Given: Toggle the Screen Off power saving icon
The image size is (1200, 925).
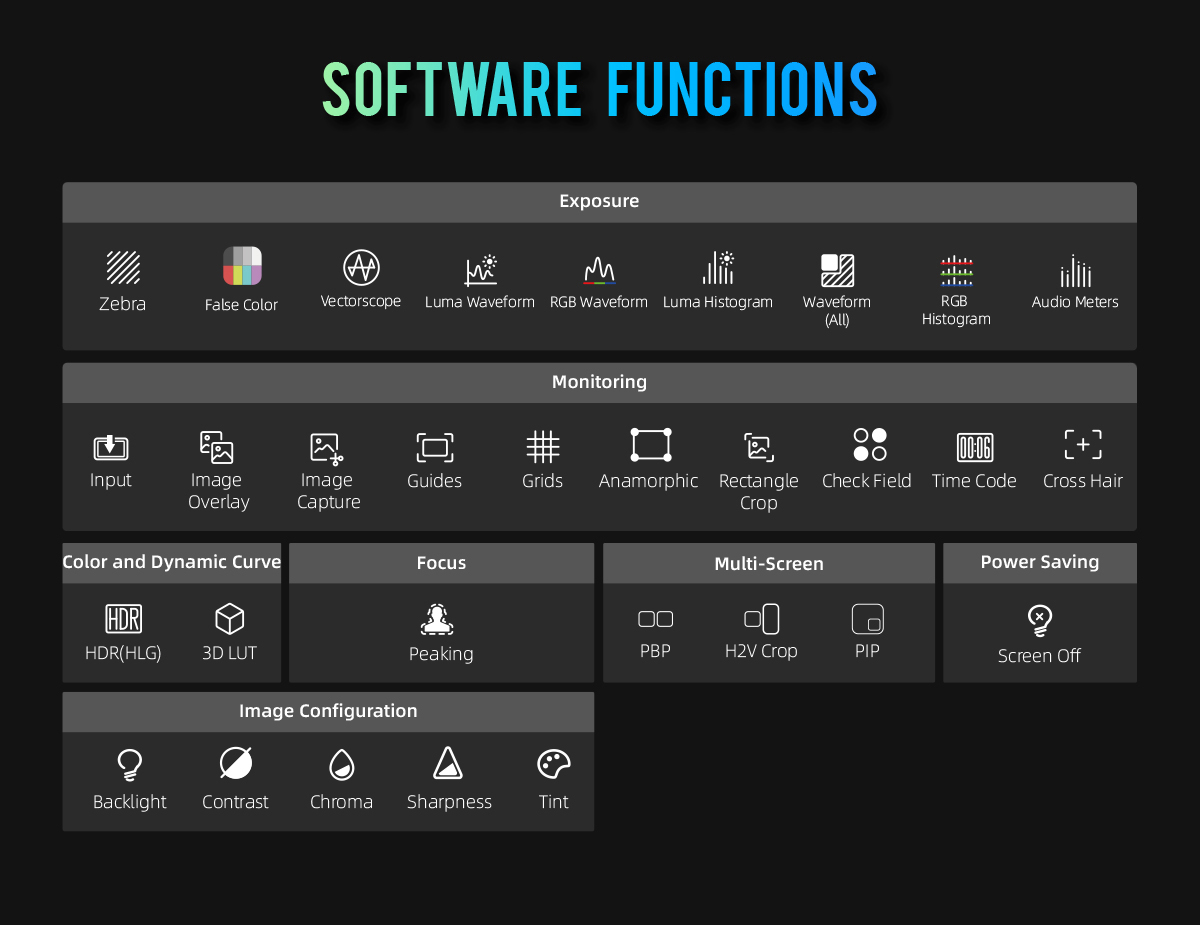Looking at the screenshot, I should click(x=1040, y=621).
